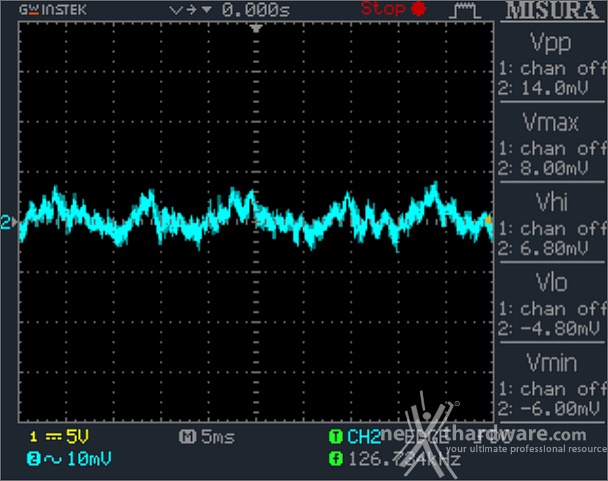Click the channel 1 5V scale readout
608x481 pixels.
[77, 436]
